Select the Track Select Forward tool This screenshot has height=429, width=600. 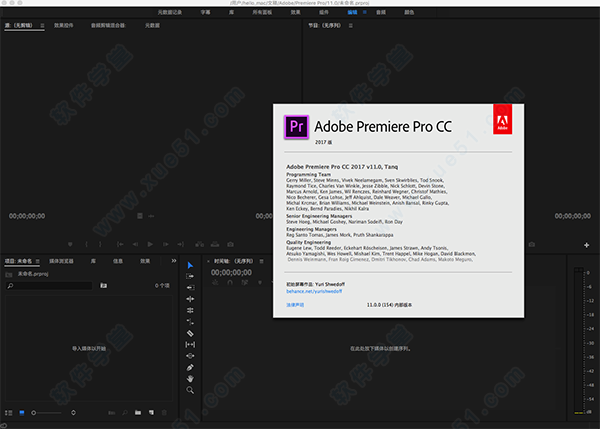190,276
